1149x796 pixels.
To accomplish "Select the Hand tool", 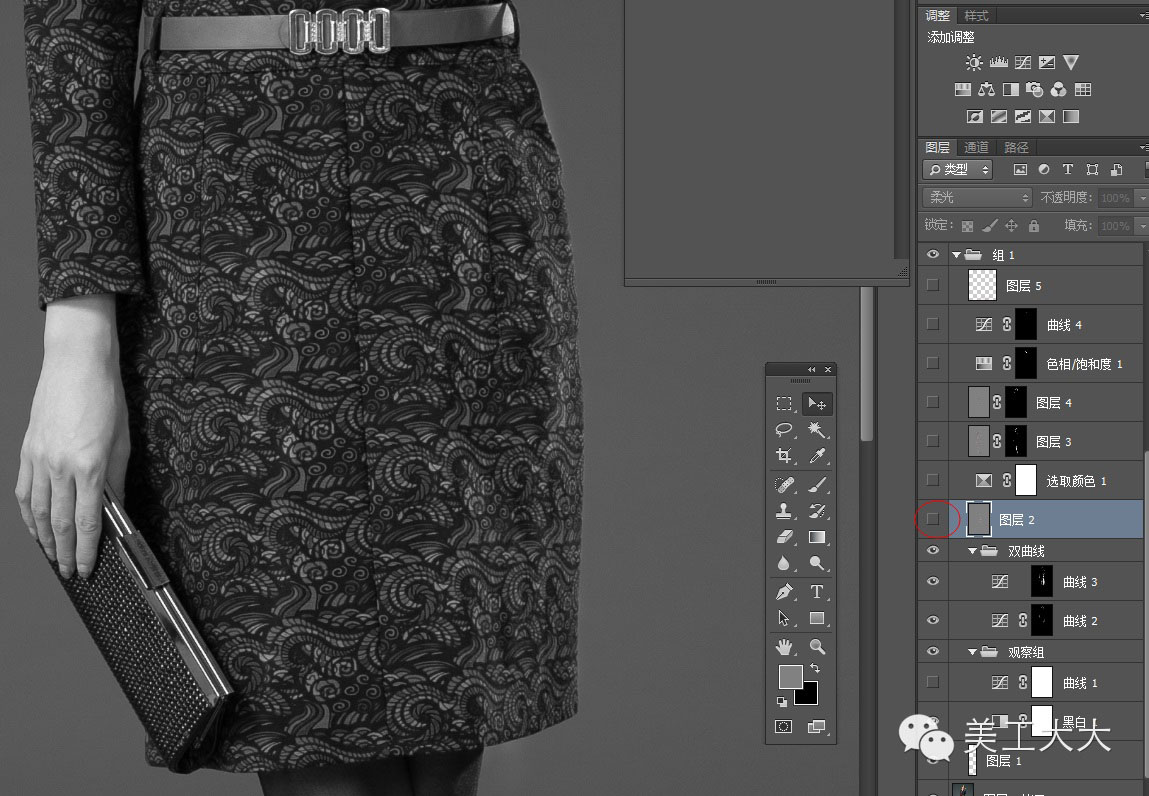I will [784, 646].
